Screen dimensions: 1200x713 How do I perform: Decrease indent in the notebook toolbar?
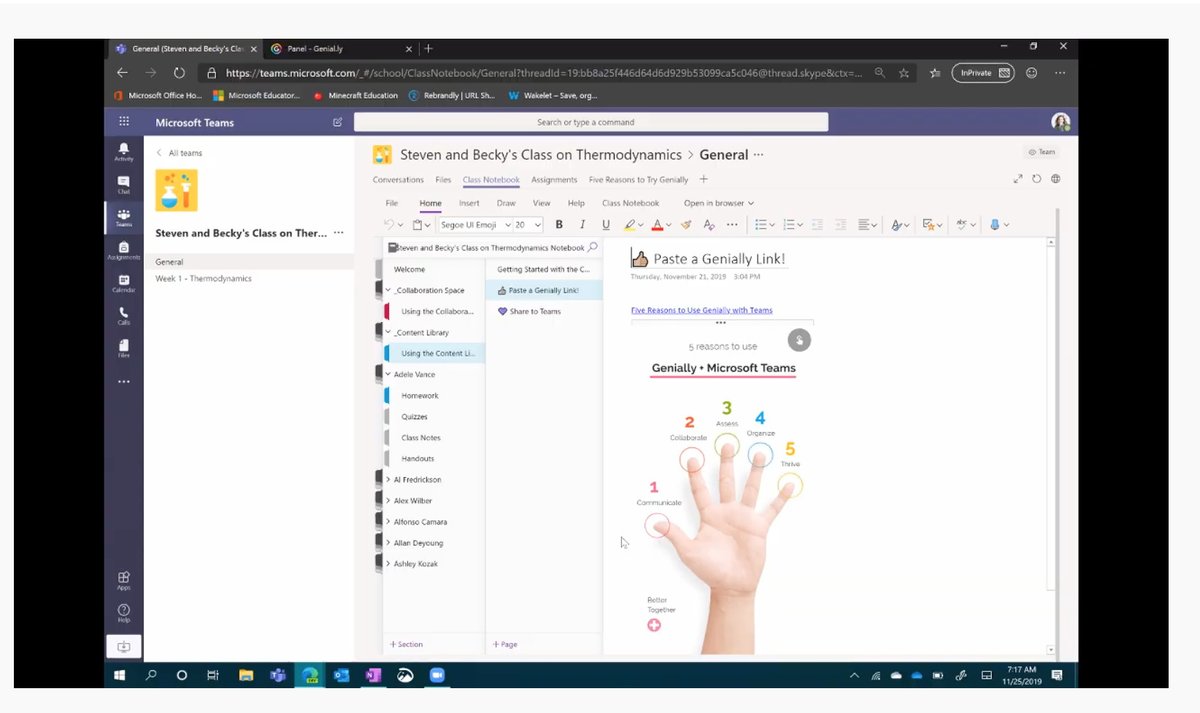coord(817,225)
